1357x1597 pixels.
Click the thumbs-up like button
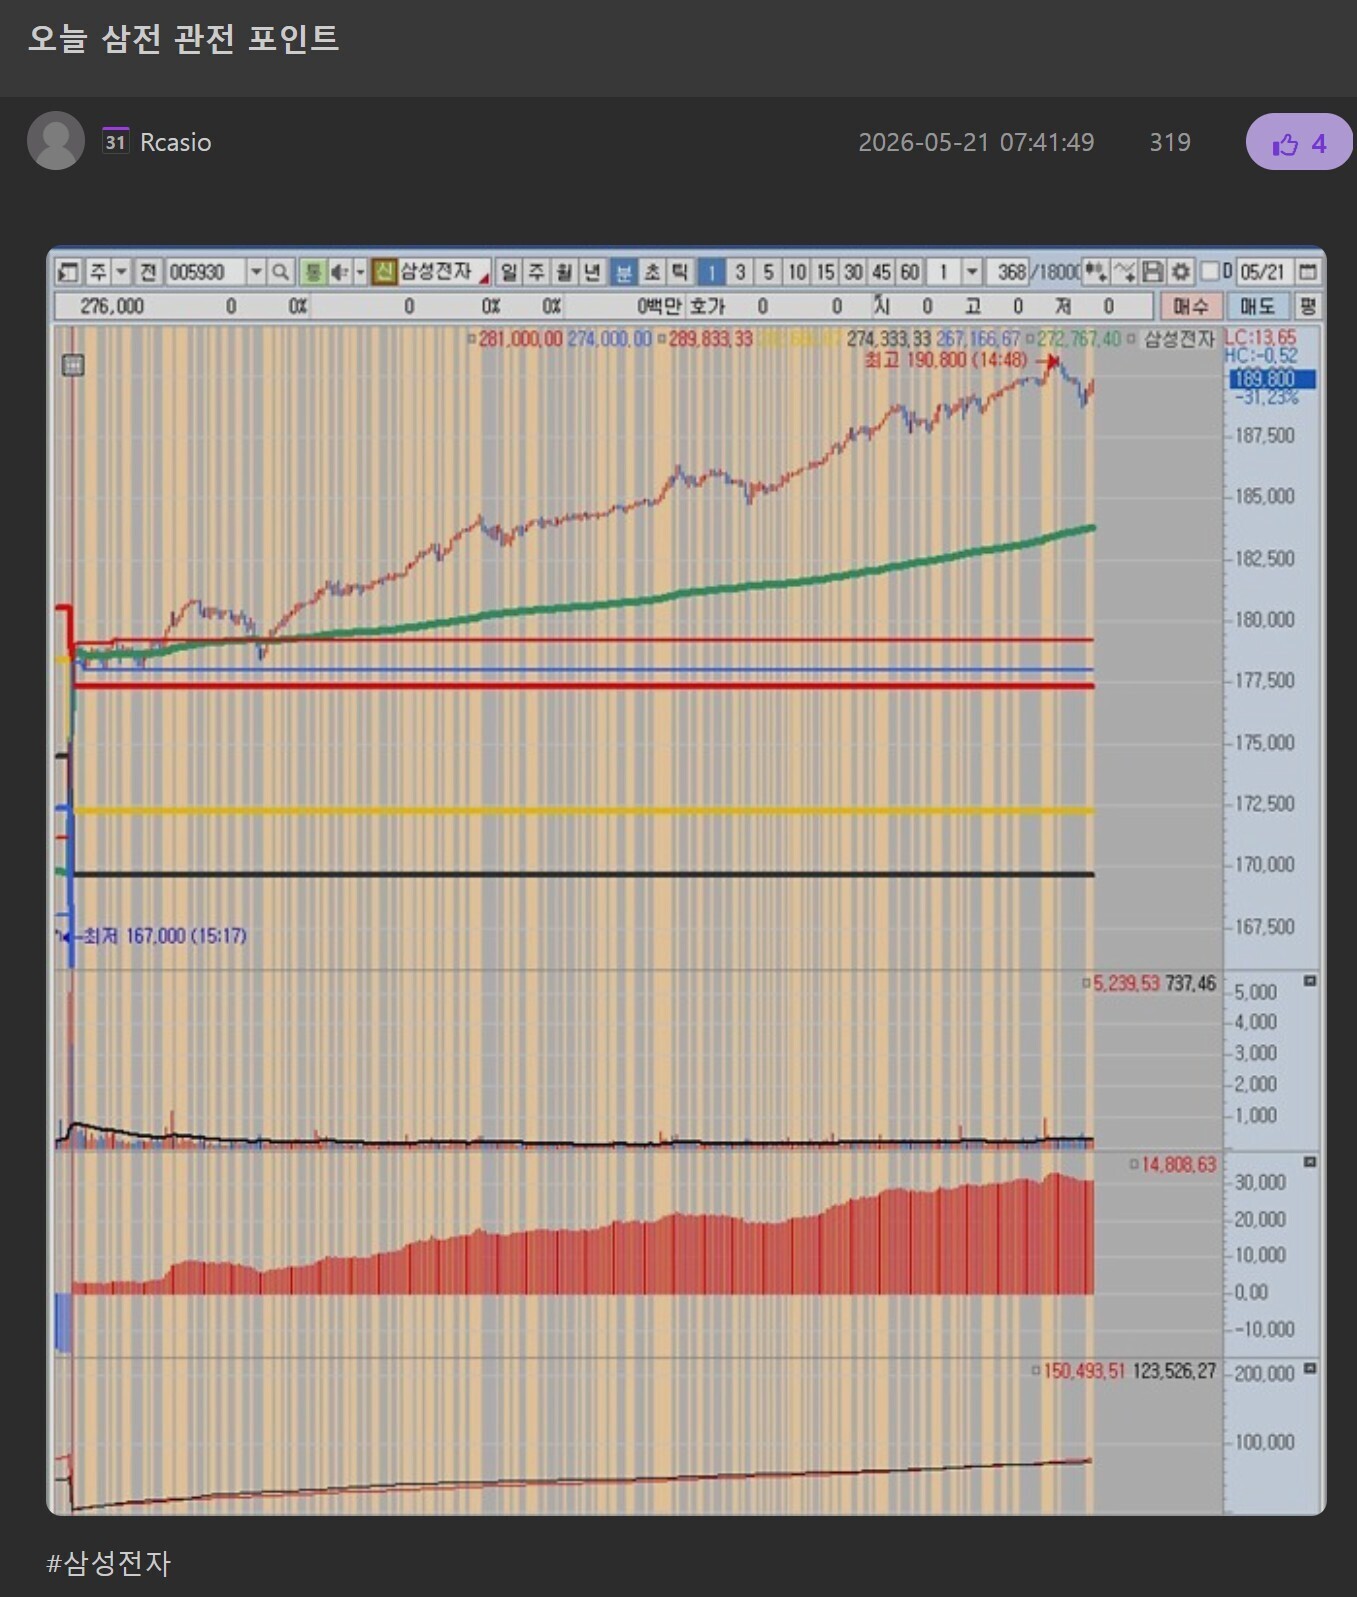coord(1299,143)
